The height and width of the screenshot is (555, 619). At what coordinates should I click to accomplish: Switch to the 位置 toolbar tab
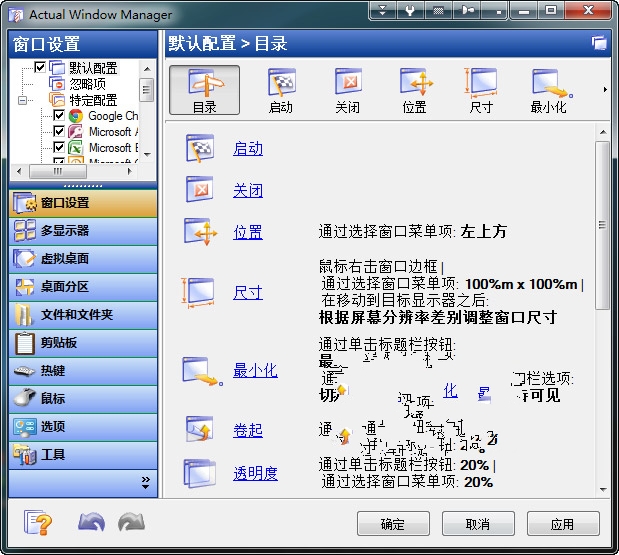pyautogui.click(x=415, y=90)
